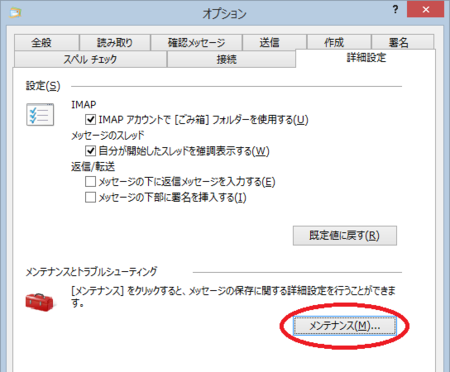Screen dimensions: 450x372
Task: Open the 全般 tab
Action: coord(47,43)
